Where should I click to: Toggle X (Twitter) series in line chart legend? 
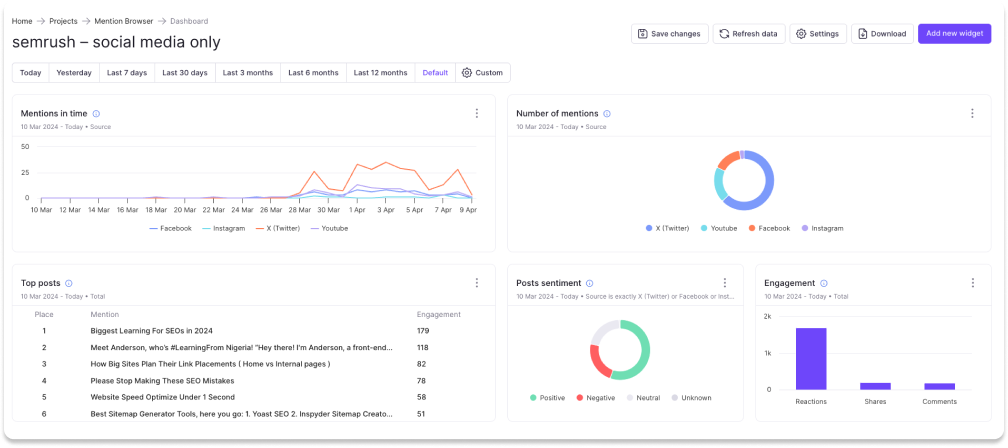coord(277,228)
